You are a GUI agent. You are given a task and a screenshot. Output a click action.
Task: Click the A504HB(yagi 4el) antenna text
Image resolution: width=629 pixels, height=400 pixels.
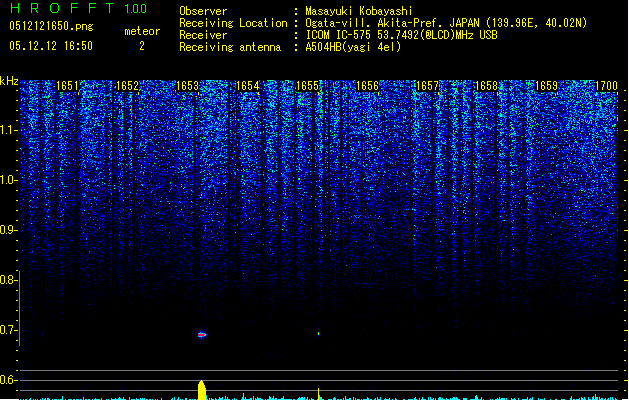coord(353,47)
